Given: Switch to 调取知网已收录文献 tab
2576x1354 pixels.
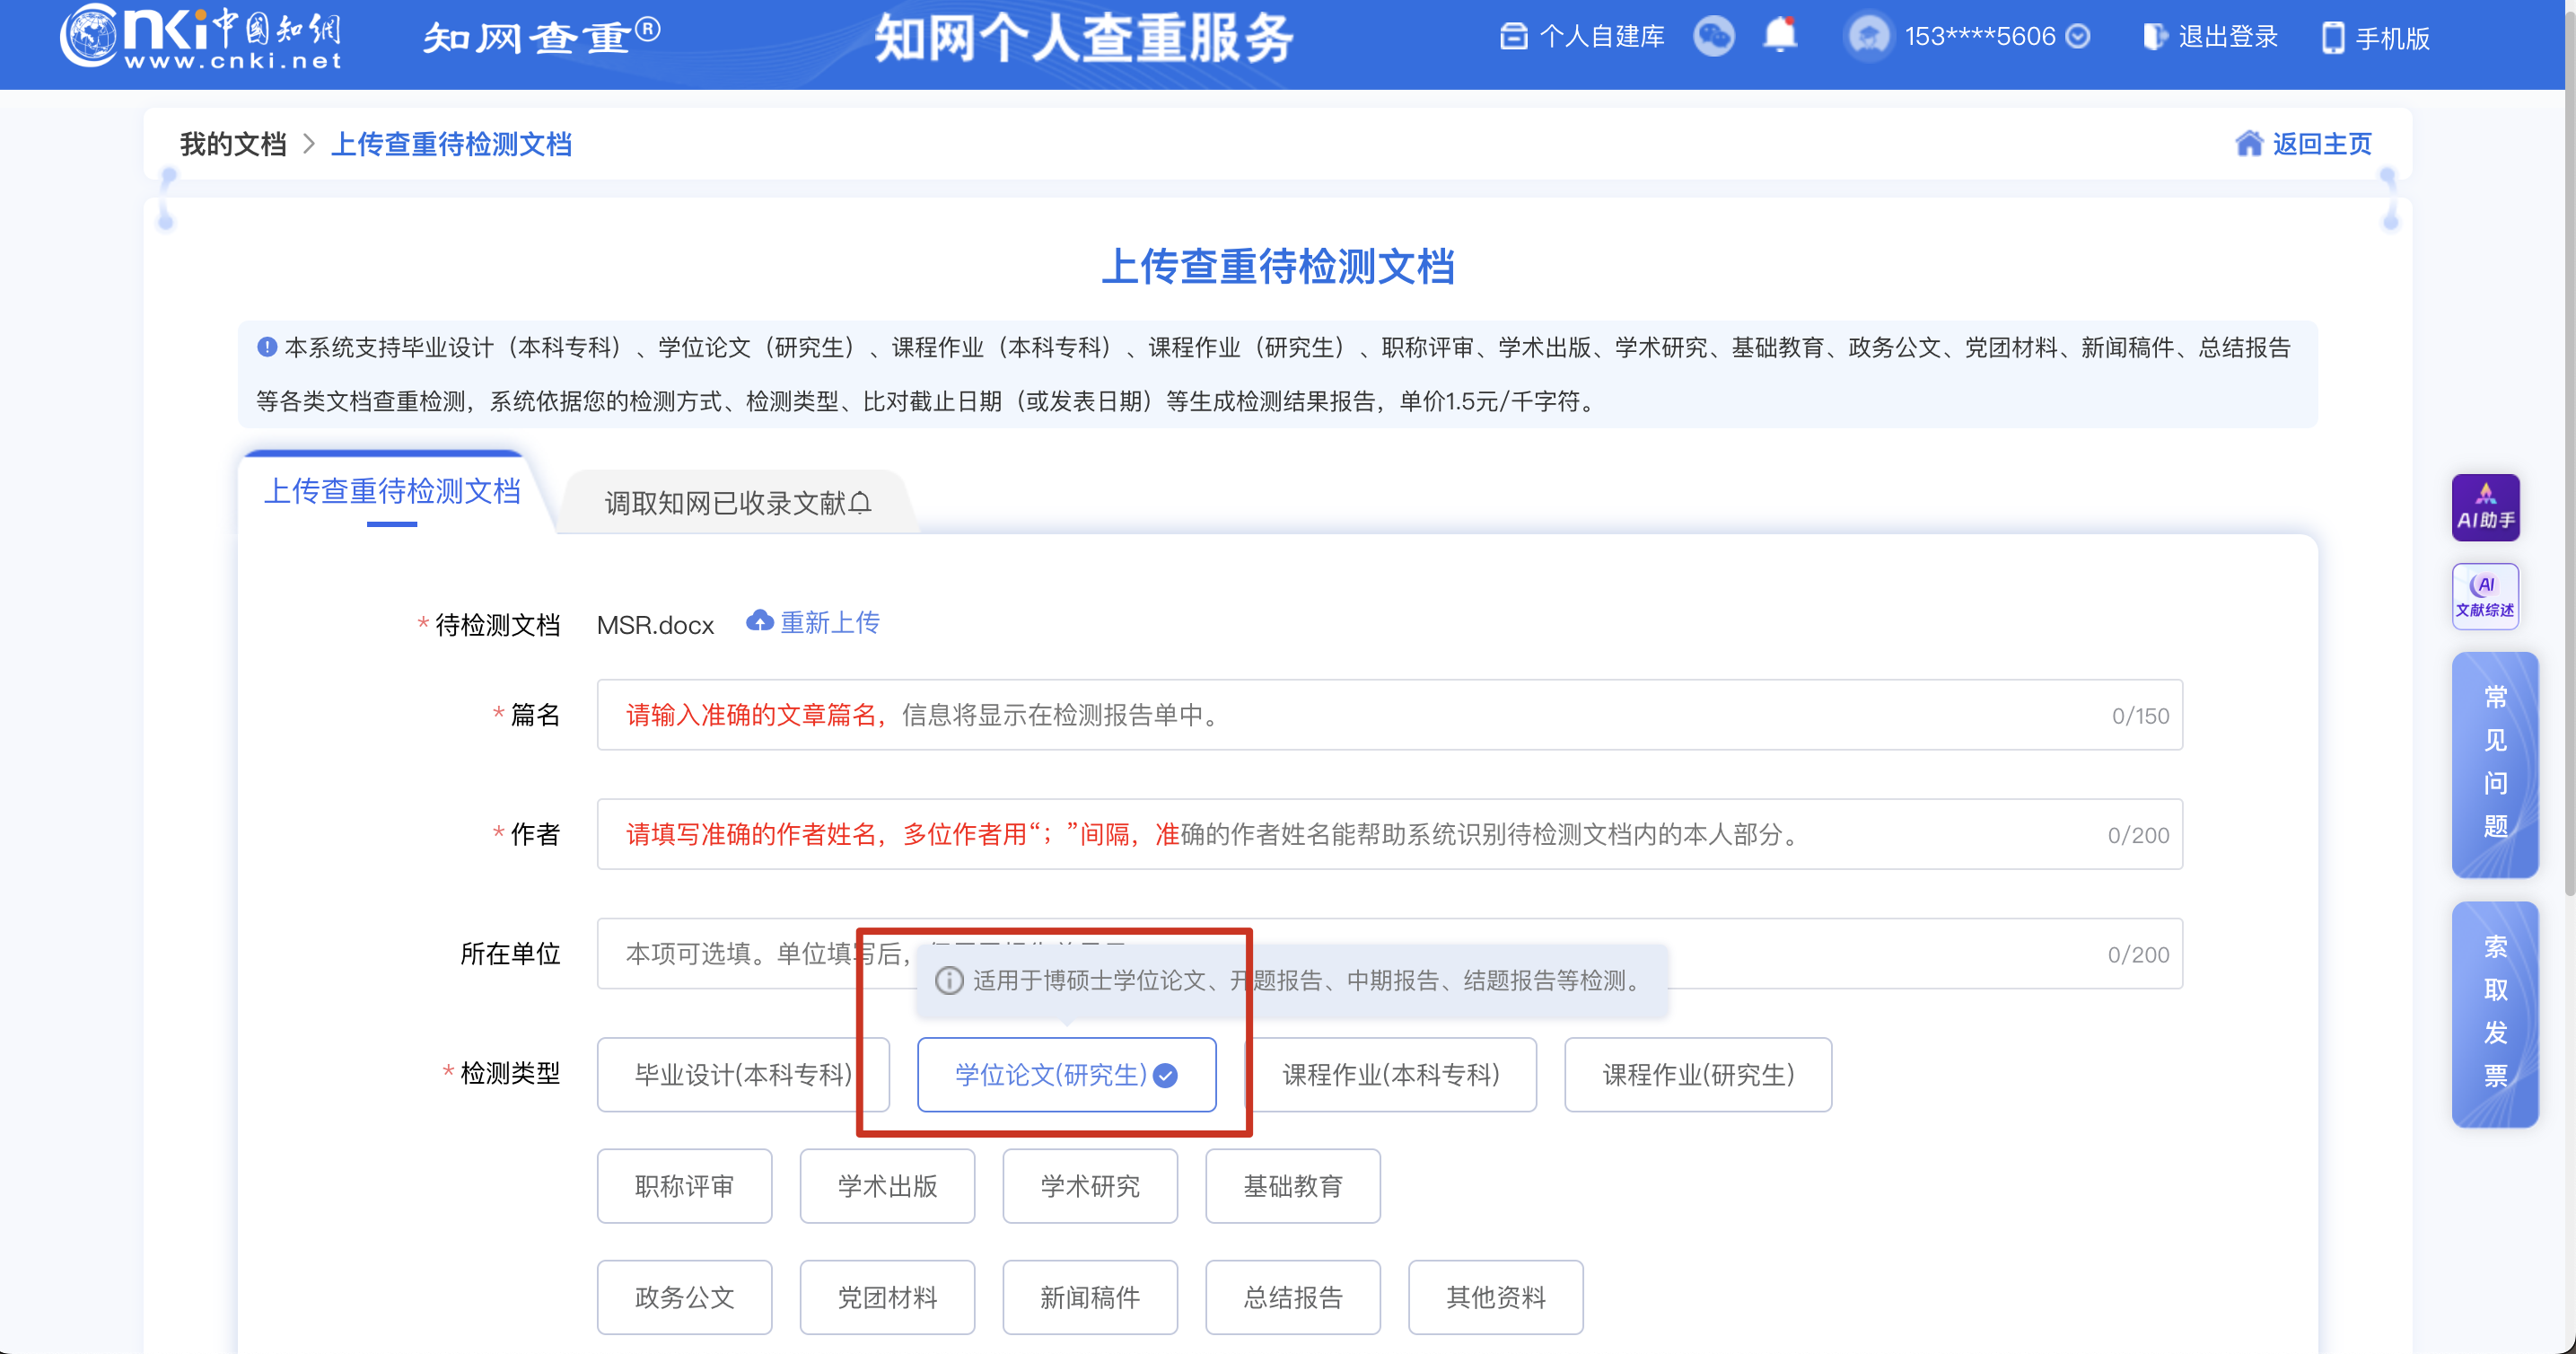Looking at the screenshot, I should tap(737, 502).
